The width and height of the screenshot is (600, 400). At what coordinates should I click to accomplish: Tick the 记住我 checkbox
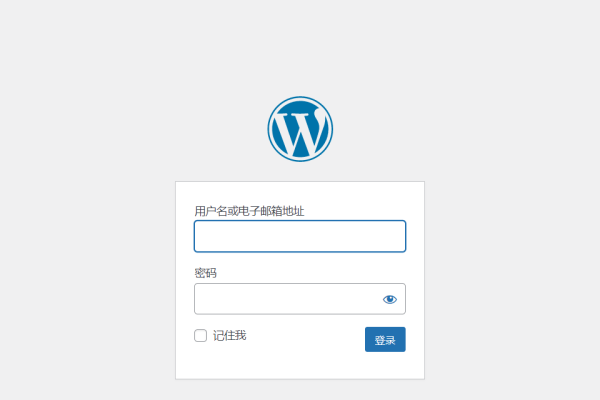tap(201, 335)
